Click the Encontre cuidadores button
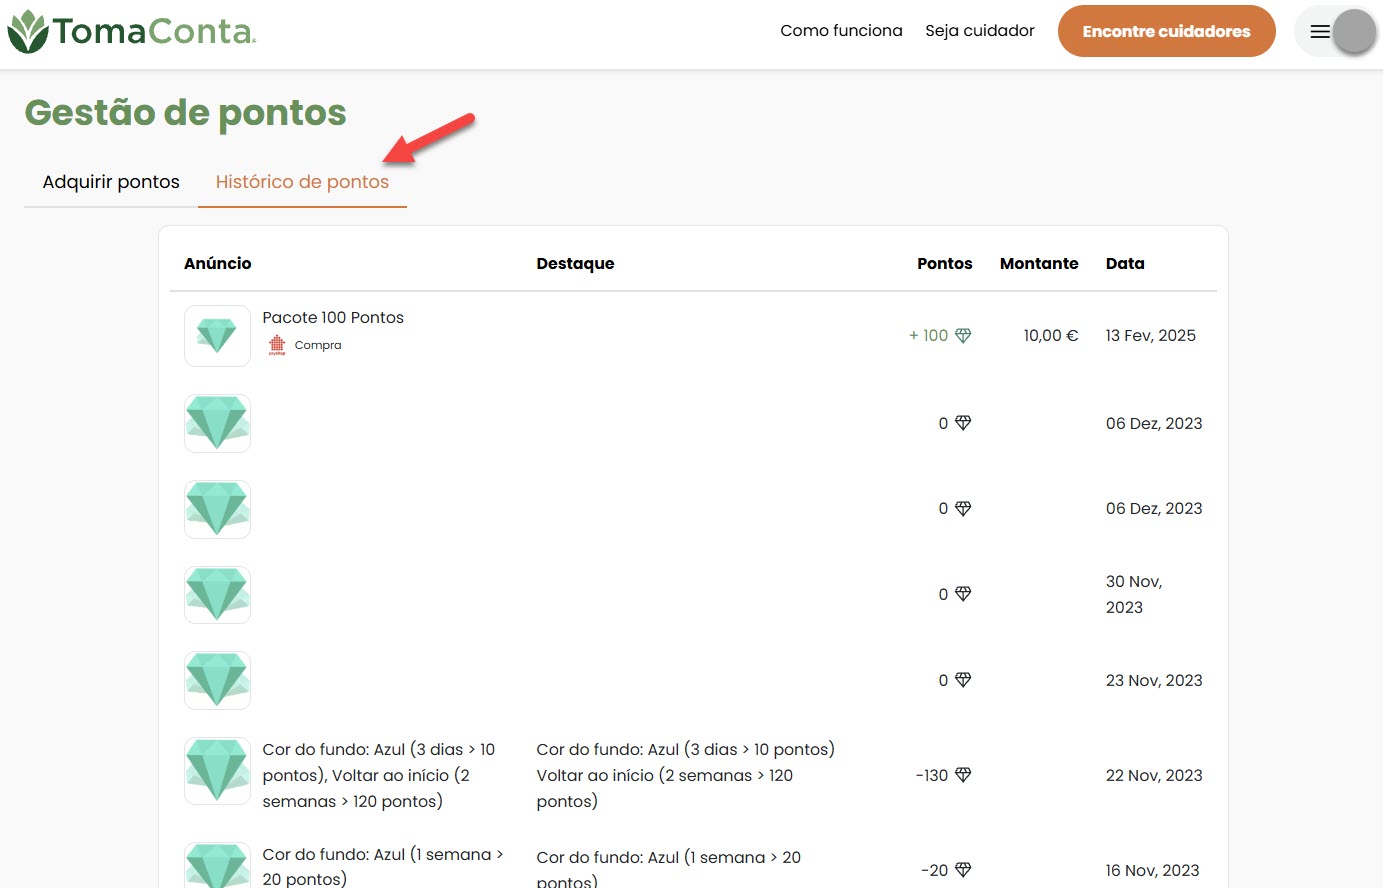1383x888 pixels. coord(1166,31)
